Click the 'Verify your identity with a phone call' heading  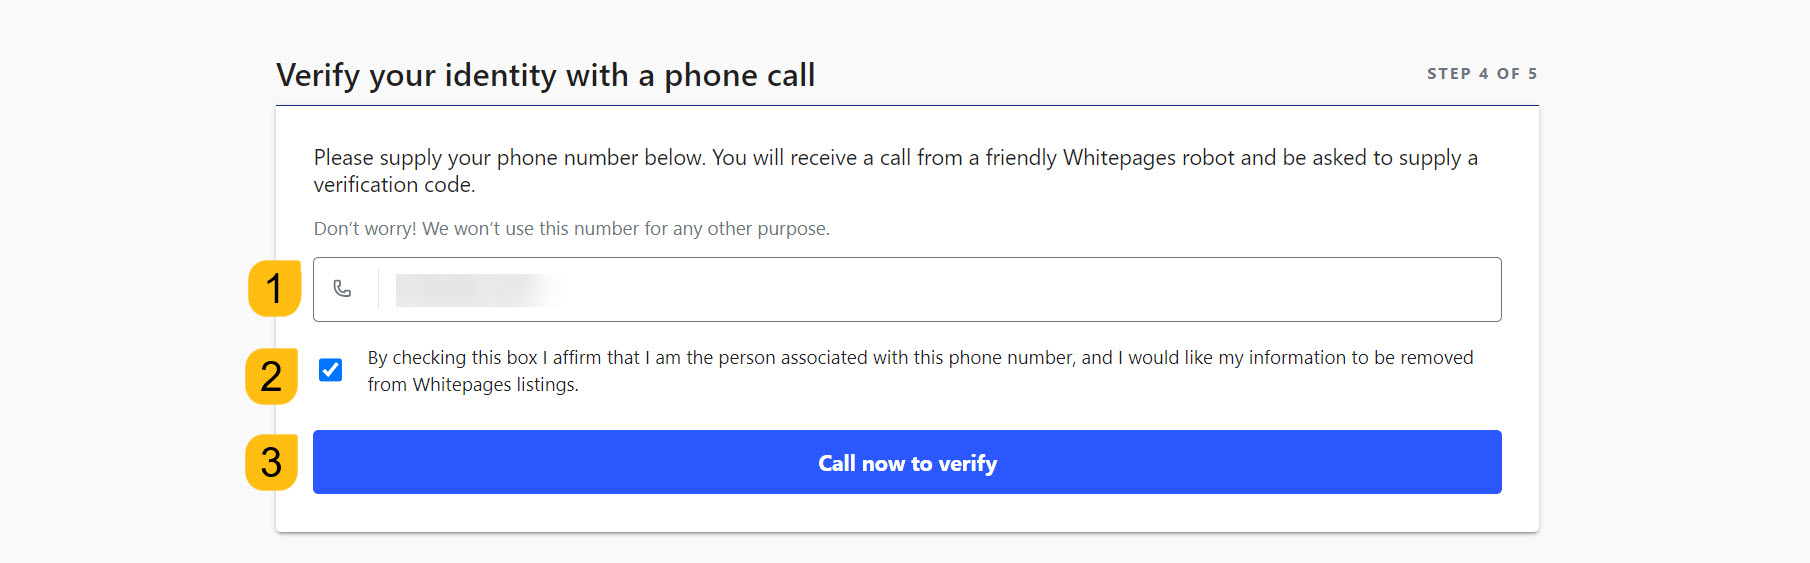click(x=545, y=75)
